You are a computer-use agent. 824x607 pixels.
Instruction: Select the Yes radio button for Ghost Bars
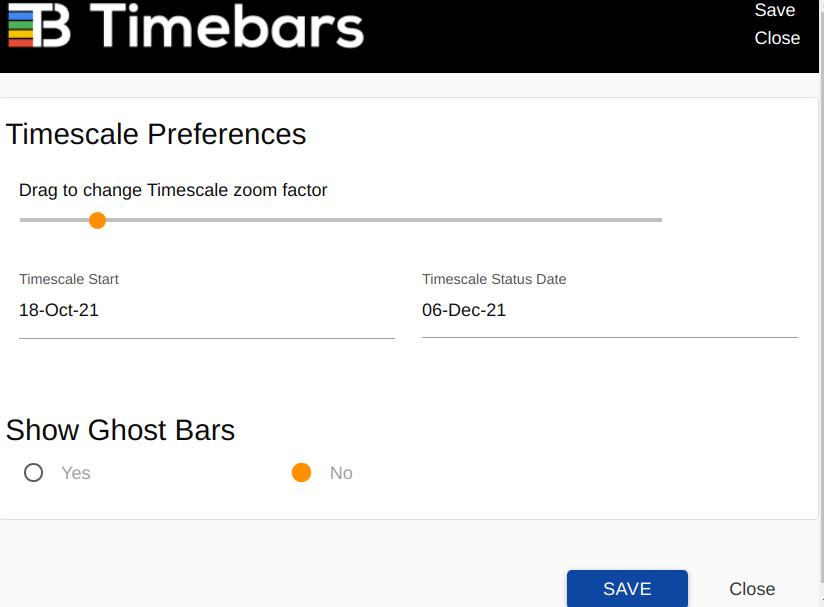coord(34,473)
